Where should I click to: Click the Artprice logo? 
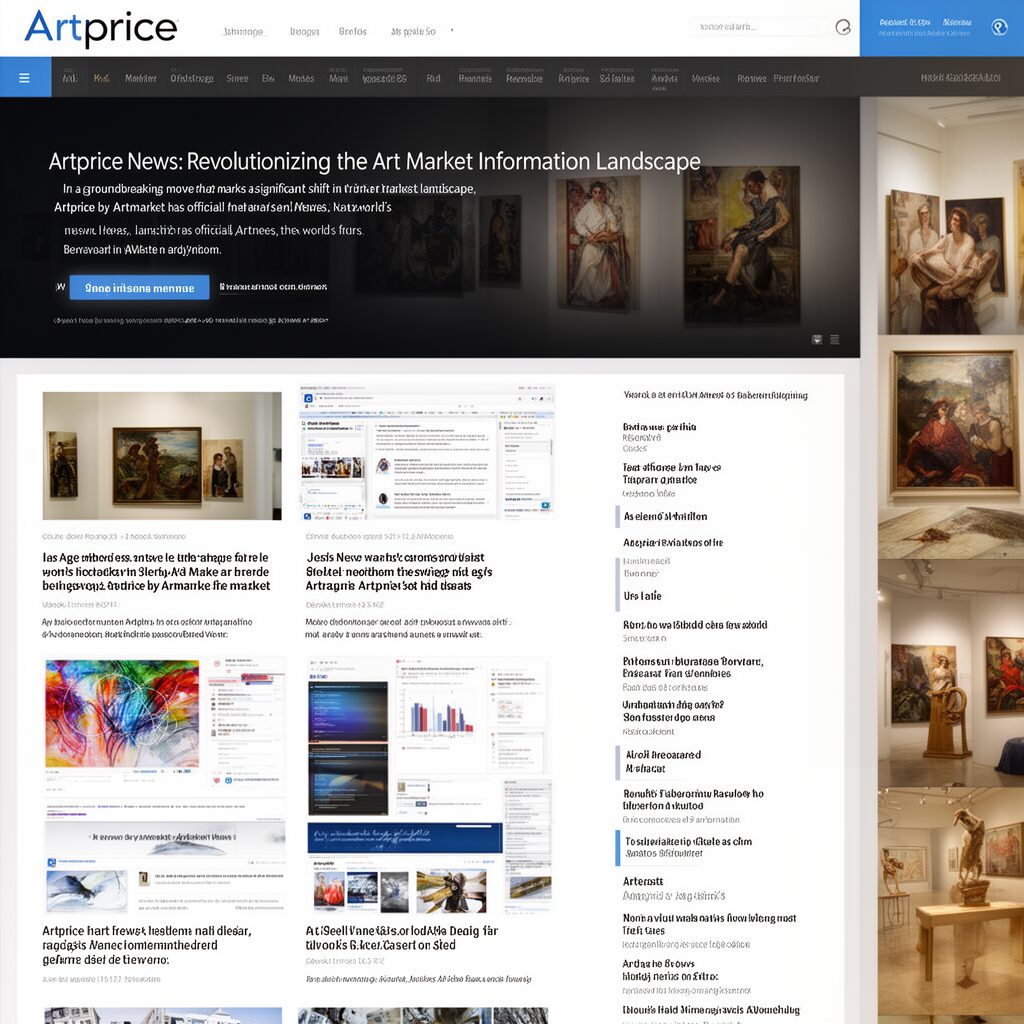101,28
